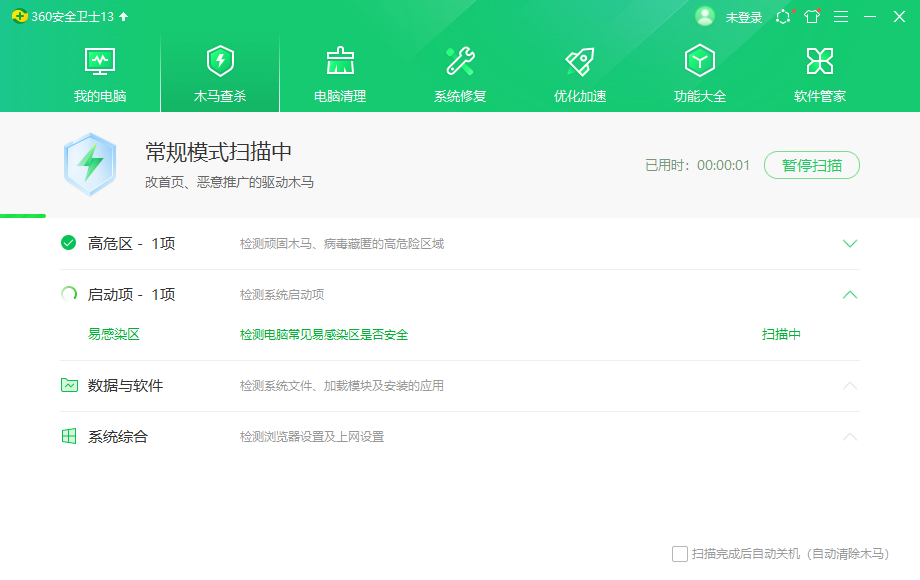Open 功能大全 cube icon
The image size is (920, 580).
point(700,62)
